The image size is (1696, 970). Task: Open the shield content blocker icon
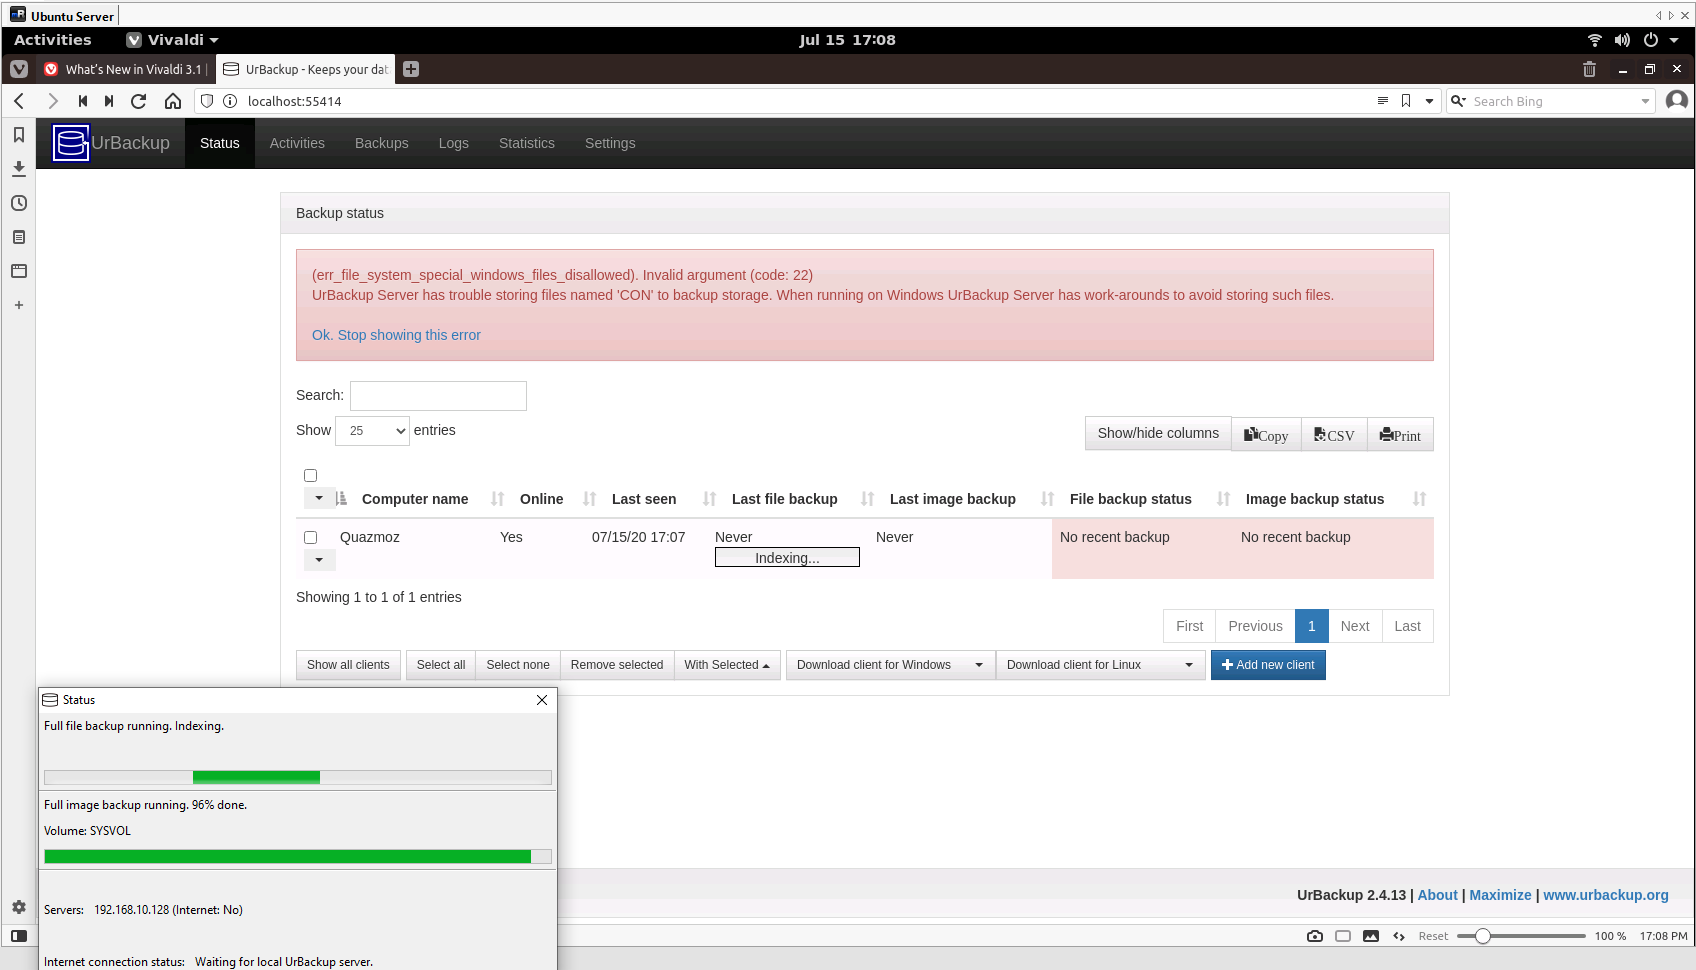click(x=207, y=101)
